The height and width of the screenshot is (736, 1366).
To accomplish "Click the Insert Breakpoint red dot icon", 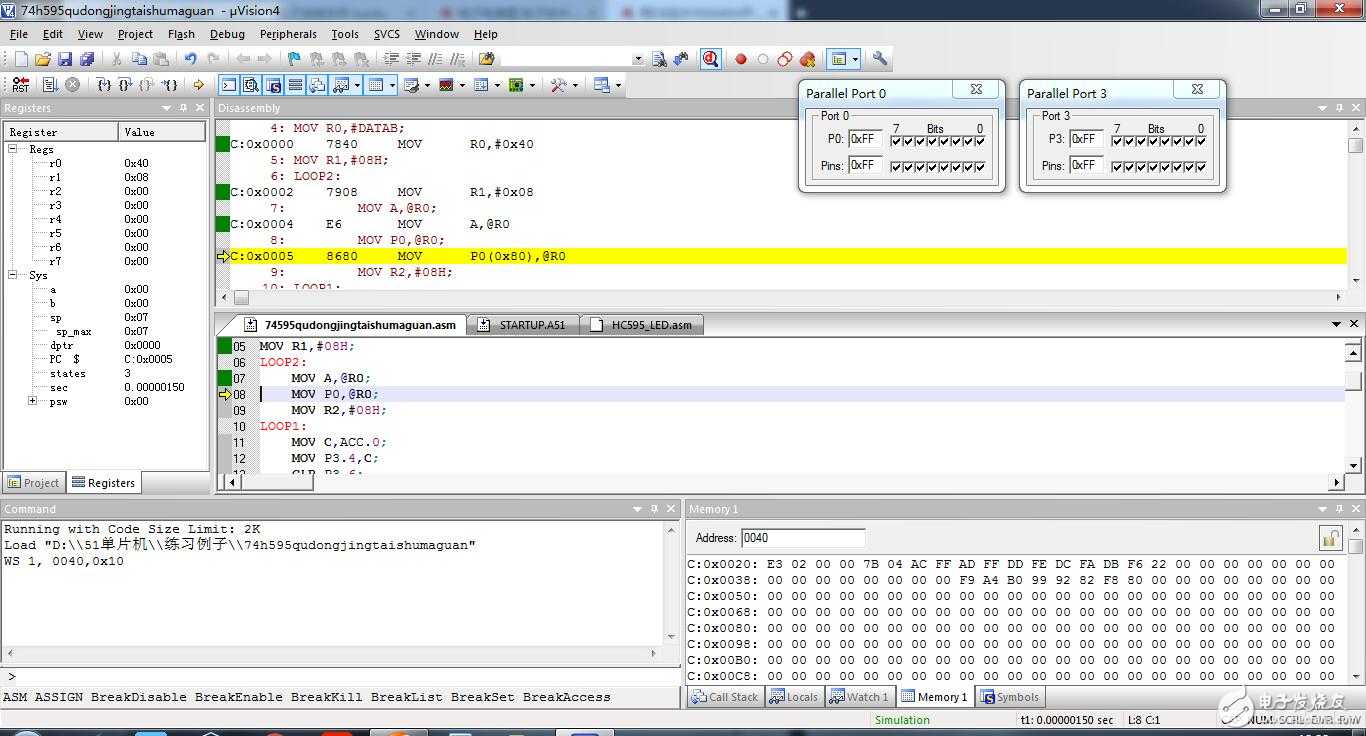I will pos(741,59).
